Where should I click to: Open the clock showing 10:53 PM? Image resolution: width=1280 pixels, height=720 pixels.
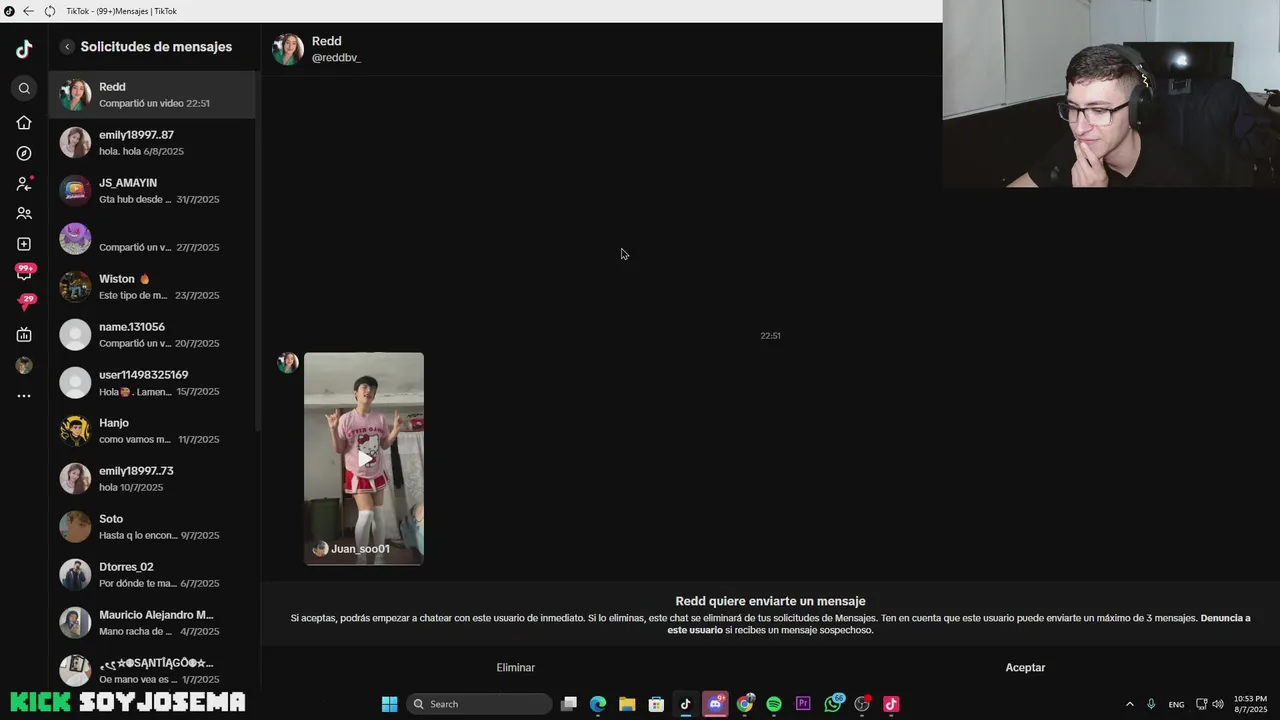[x=1250, y=704]
